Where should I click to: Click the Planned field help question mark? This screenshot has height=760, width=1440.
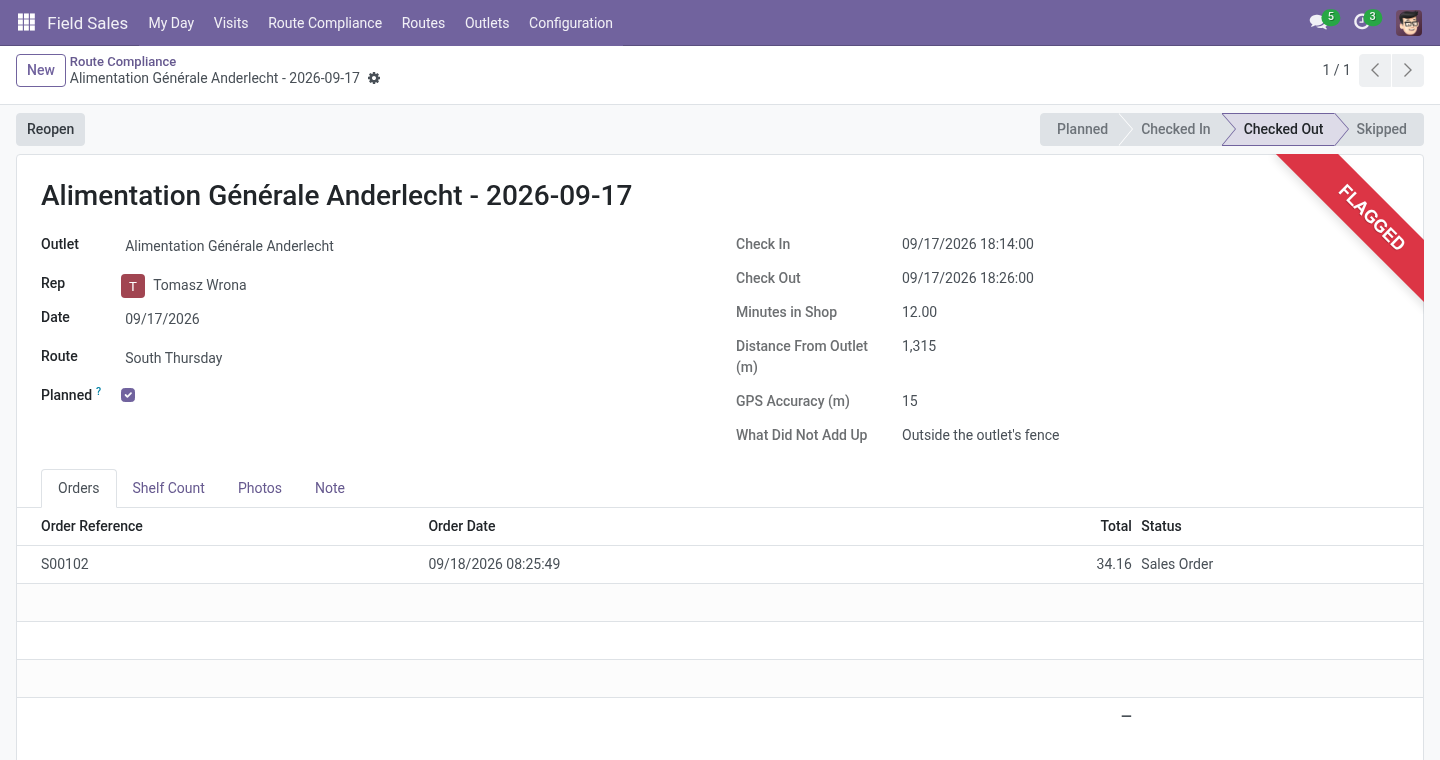[99, 392]
